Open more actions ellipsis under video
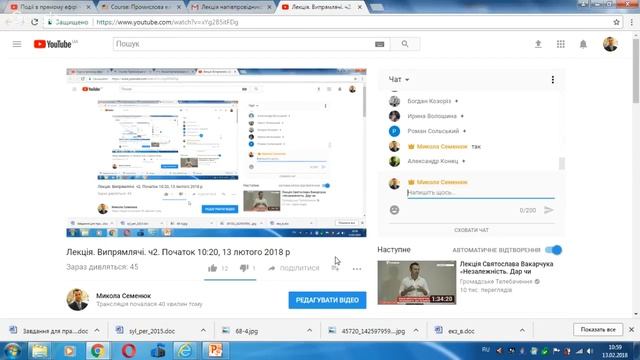 click(357, 269)
